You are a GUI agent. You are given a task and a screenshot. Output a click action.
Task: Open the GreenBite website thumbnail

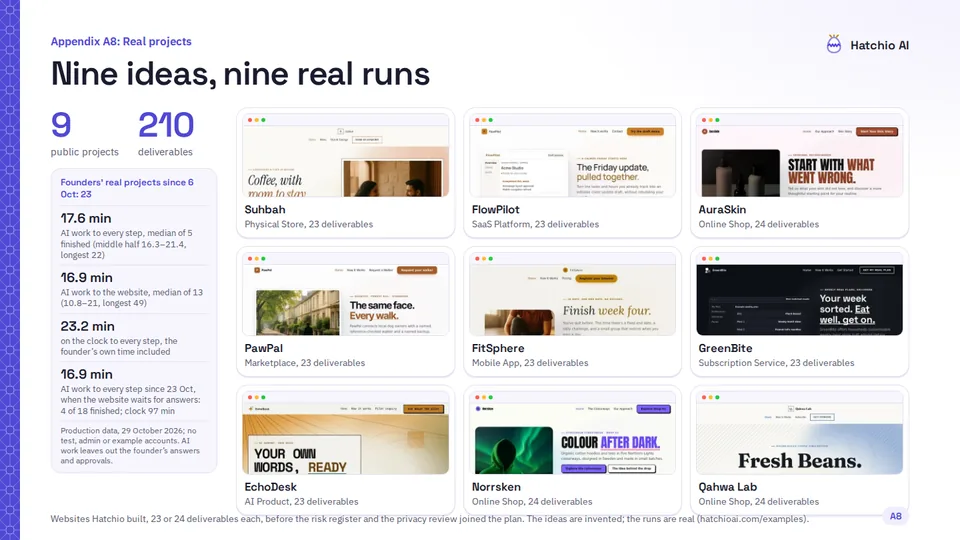click(800, 294)
